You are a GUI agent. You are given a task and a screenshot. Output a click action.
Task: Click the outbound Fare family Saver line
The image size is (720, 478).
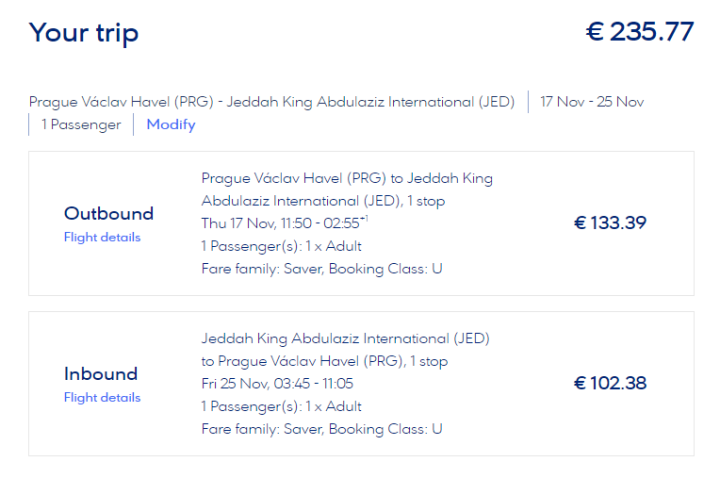click(322, 269)
